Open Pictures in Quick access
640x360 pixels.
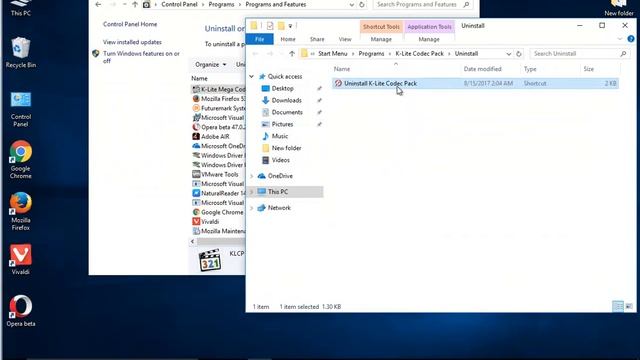[282, 124]
